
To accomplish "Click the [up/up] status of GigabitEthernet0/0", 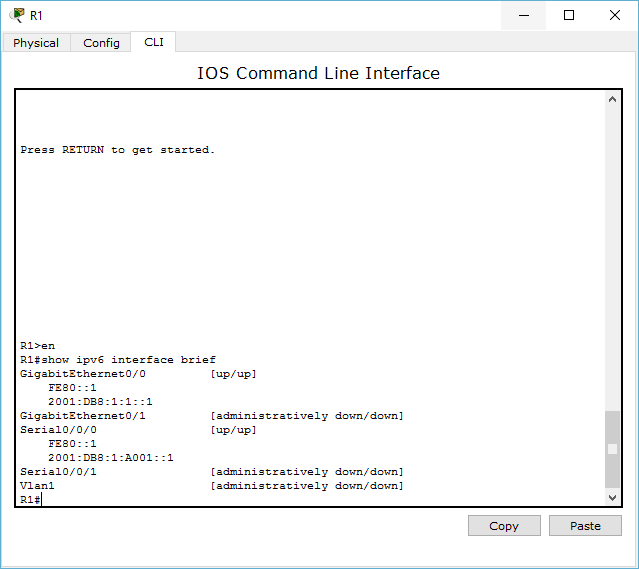I will 234,374.
